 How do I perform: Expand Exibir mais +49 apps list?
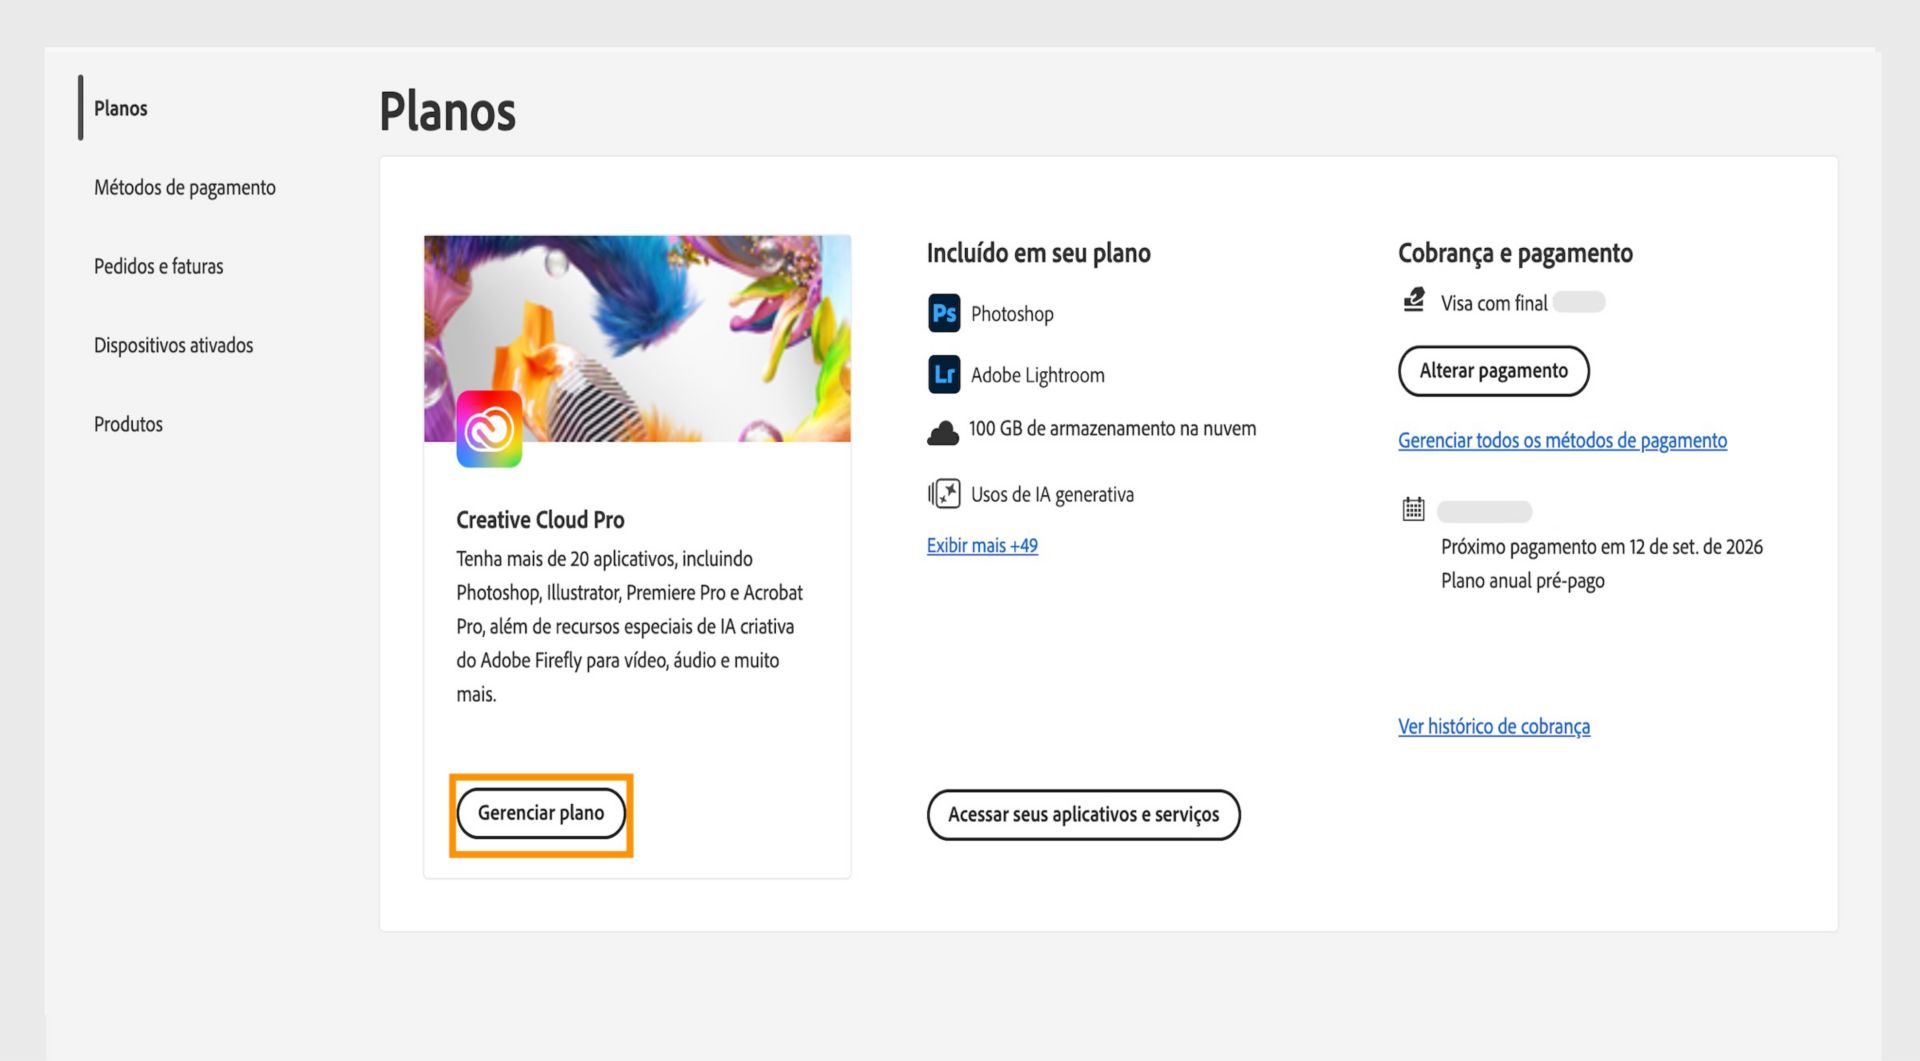point(981,545)
